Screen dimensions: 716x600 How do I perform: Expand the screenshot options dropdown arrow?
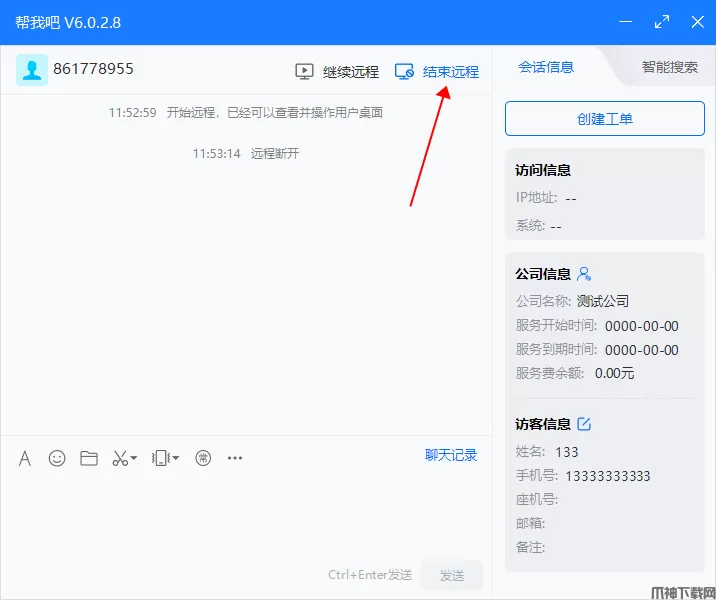pyautogui.click(x=134, y=458)
